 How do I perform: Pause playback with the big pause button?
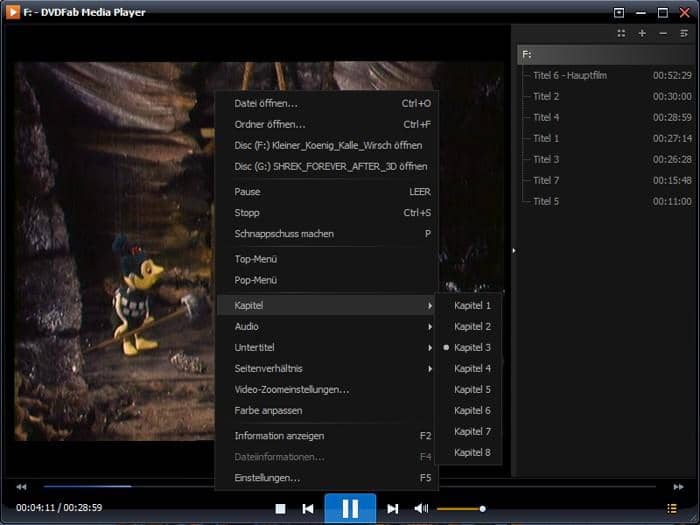click(350, 508)
